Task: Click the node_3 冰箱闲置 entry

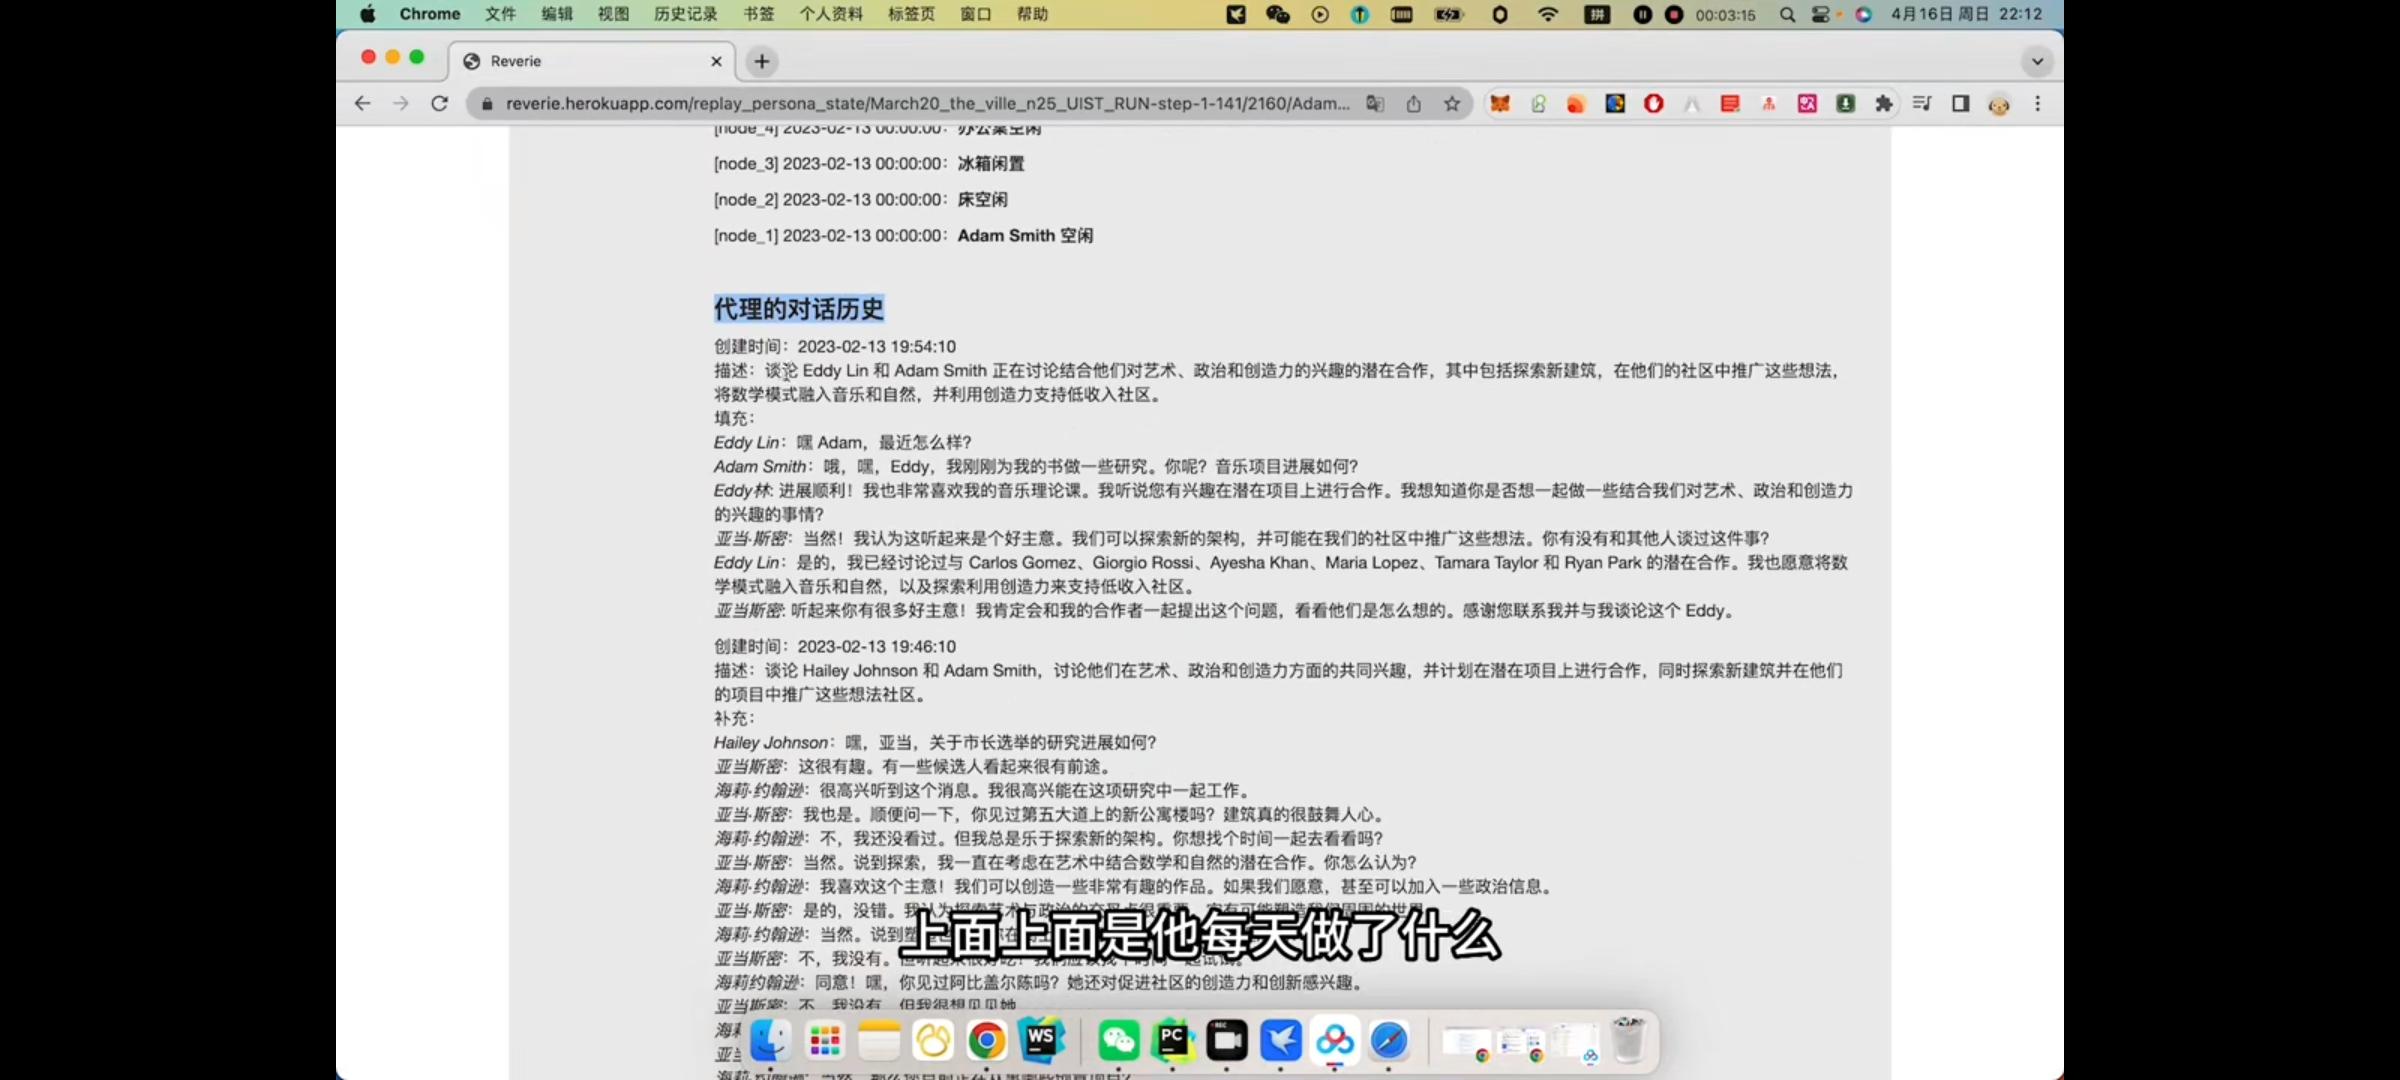Action: pos(869,163)
